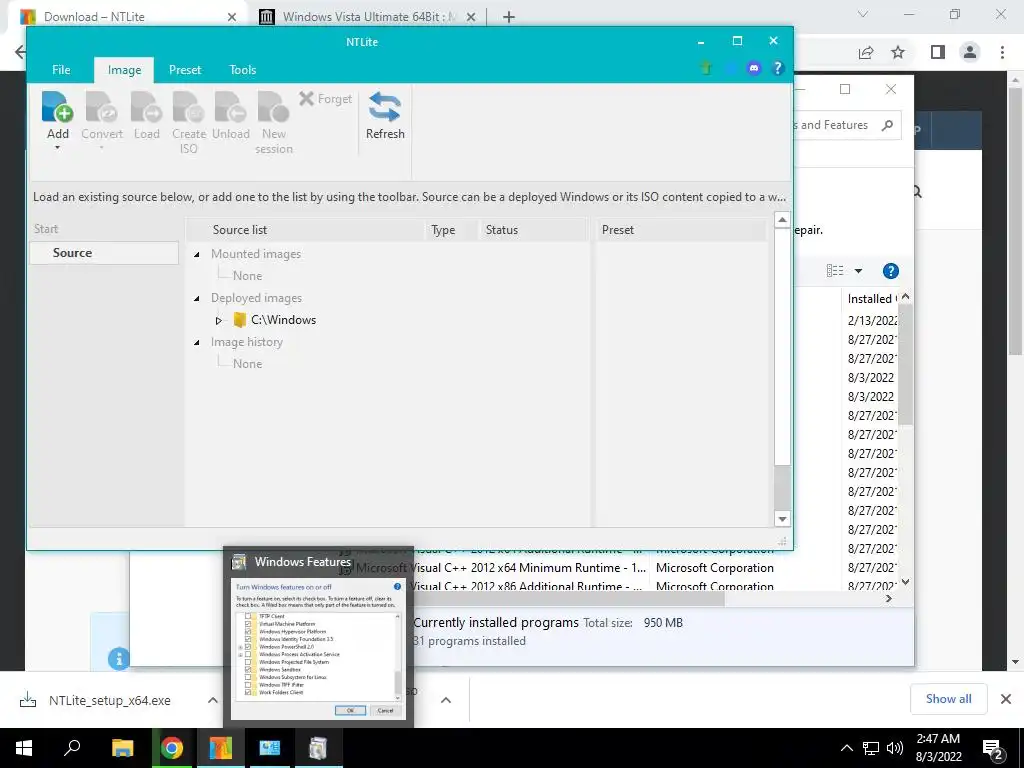Bookmark this page with star icon
1024x768 pixels.
point(898,52)
